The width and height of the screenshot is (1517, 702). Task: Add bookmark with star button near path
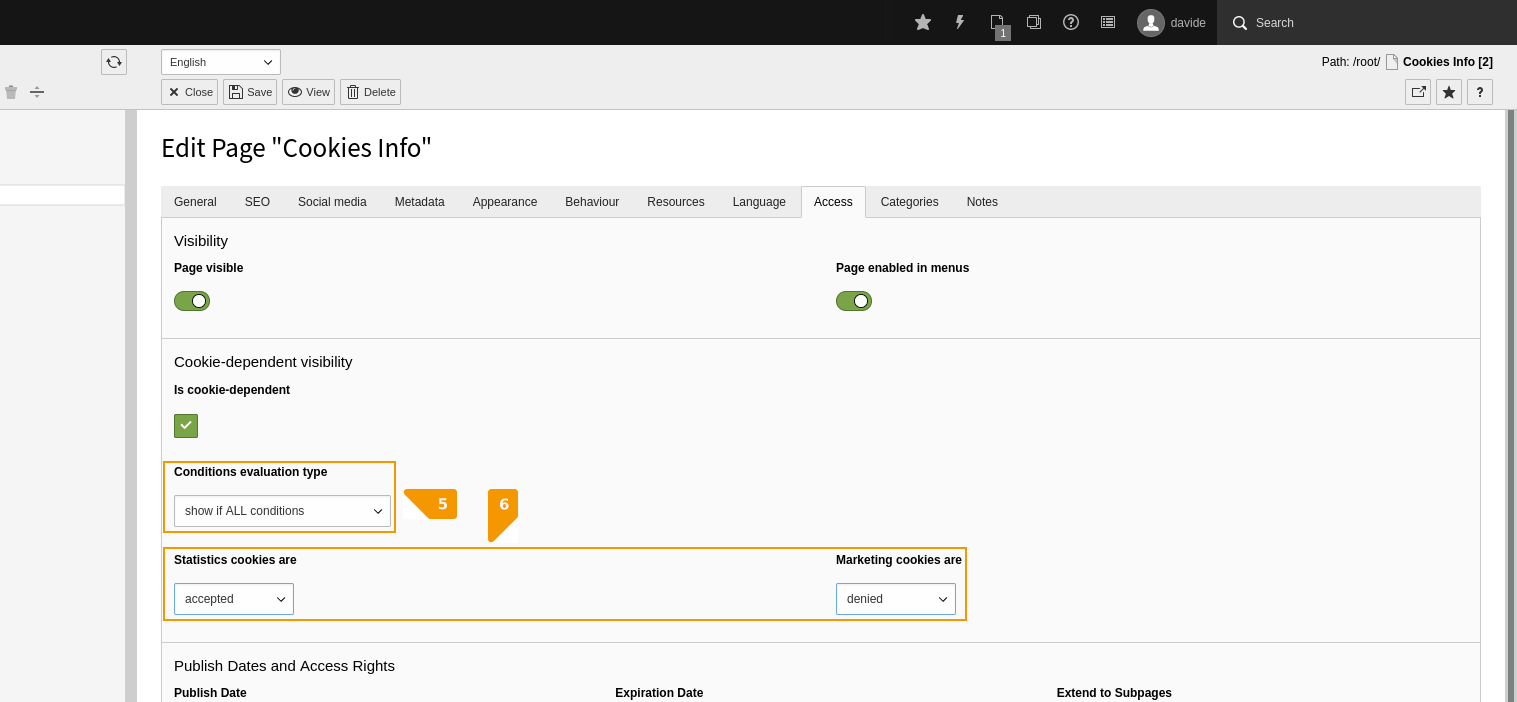[1449, 92]
